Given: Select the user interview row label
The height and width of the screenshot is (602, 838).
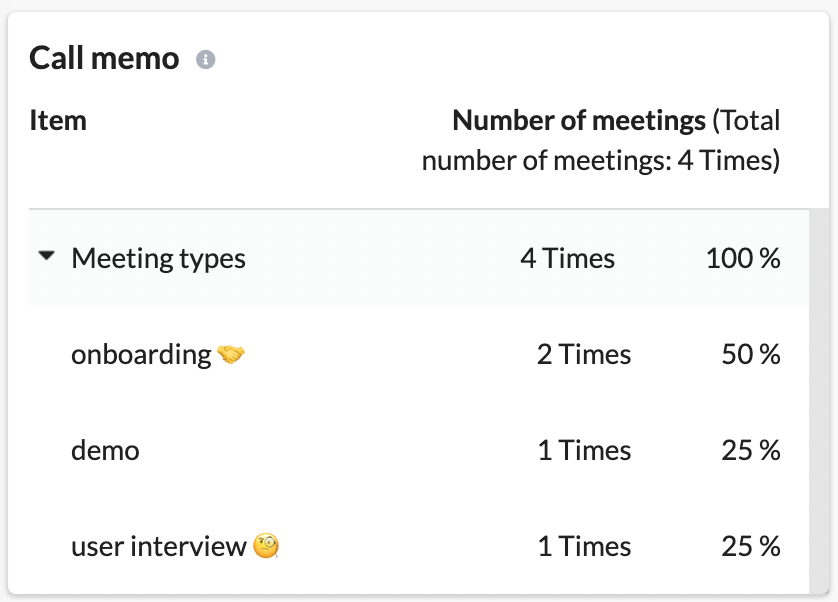Looking at the screenshot, I should pos(159,546).
